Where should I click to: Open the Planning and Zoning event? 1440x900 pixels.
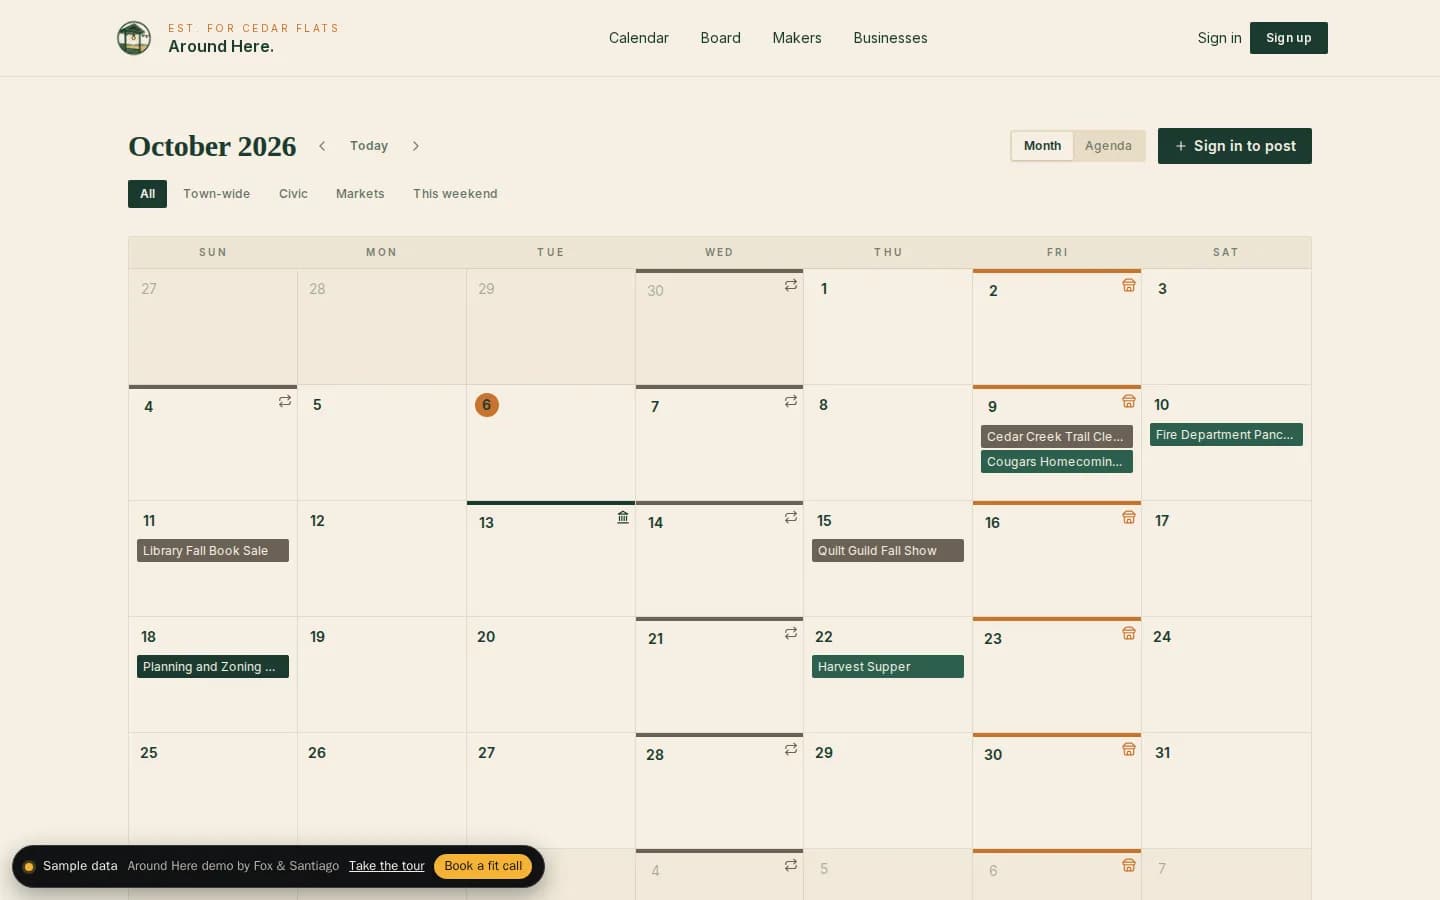pyautogui.click(x=213, y=667)
